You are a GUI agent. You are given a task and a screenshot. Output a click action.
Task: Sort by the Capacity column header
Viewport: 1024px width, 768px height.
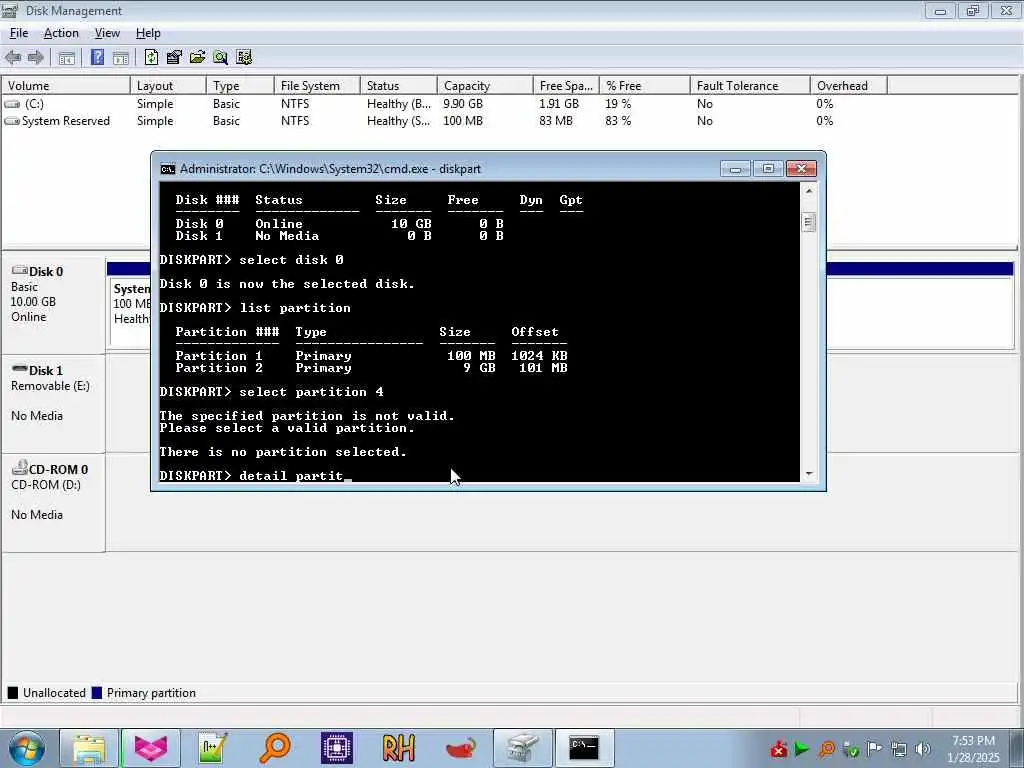coord(485,86)
